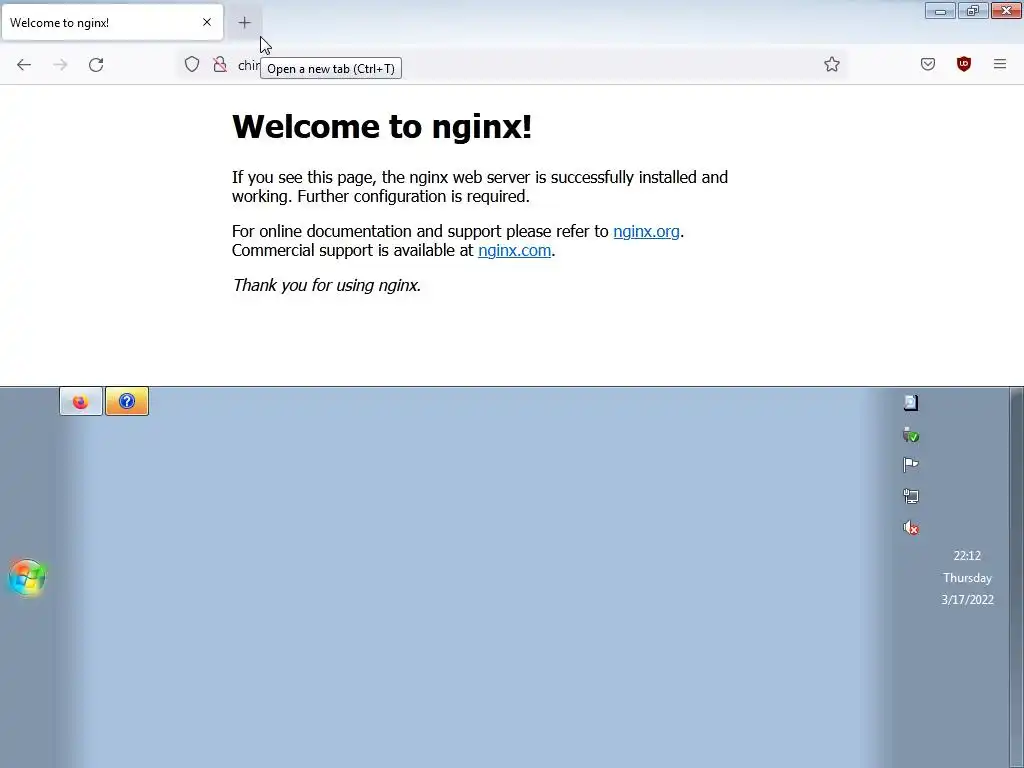Select the Welcome to nginx! tab
Screen dimensions: 1024x768
coord(112,22)
